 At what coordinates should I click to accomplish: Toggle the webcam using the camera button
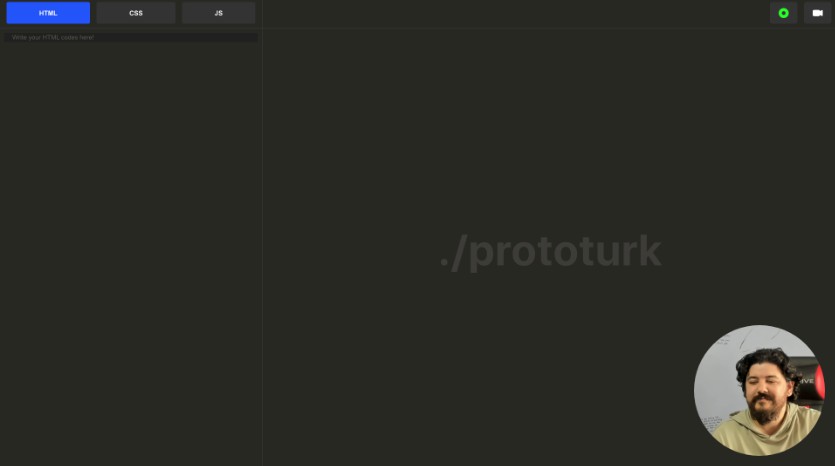click(817, 13)
